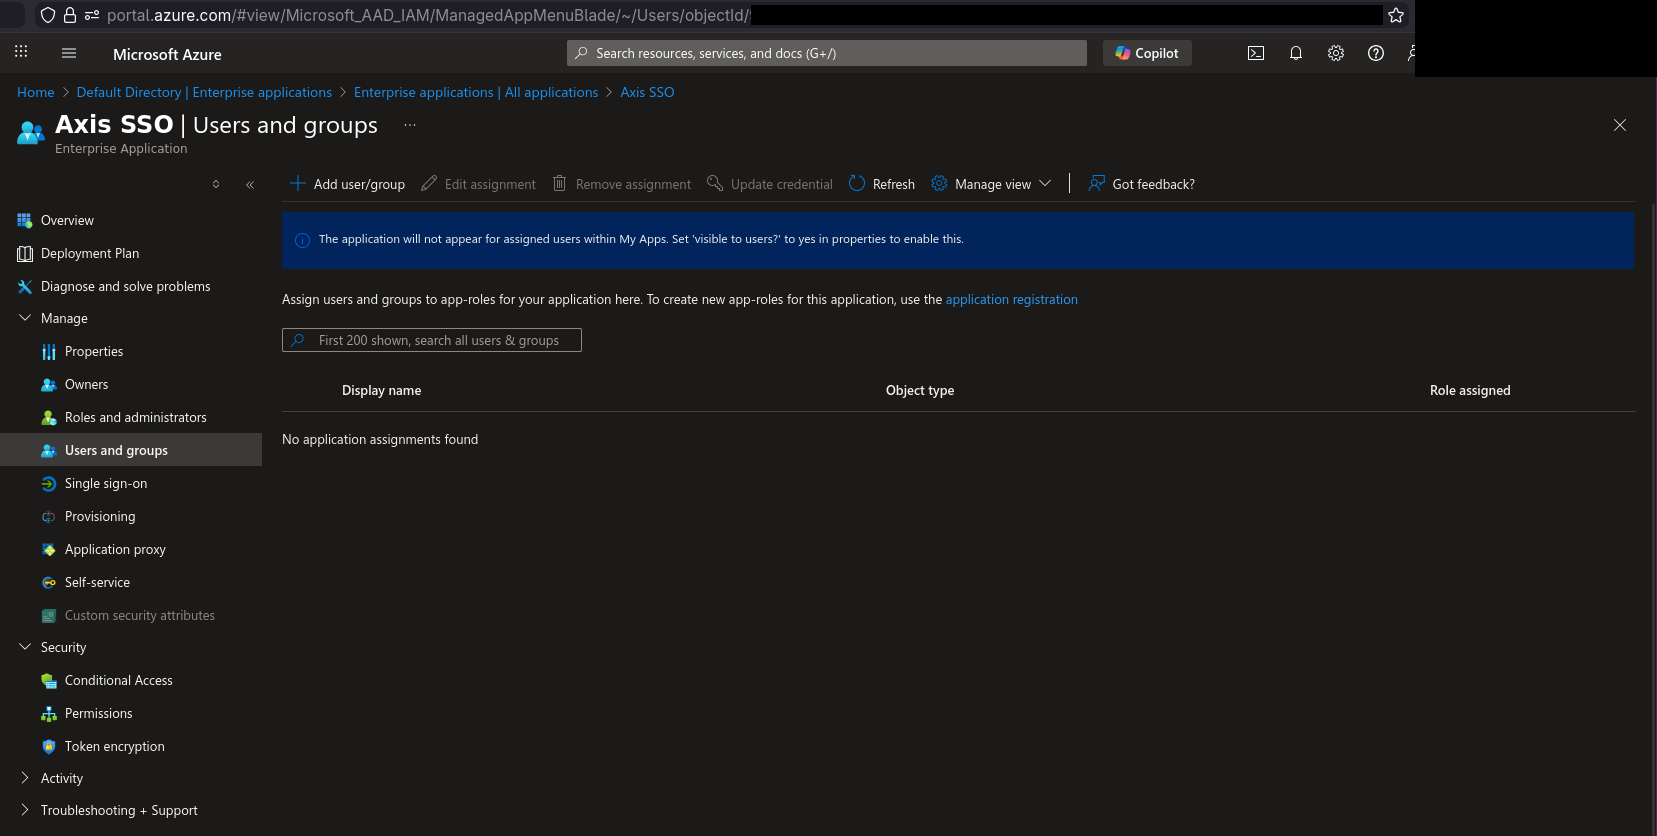Screen dimensions: 1657x836
Task: Open the Azure apps grid launcher
Action: [x=21, y=52]
